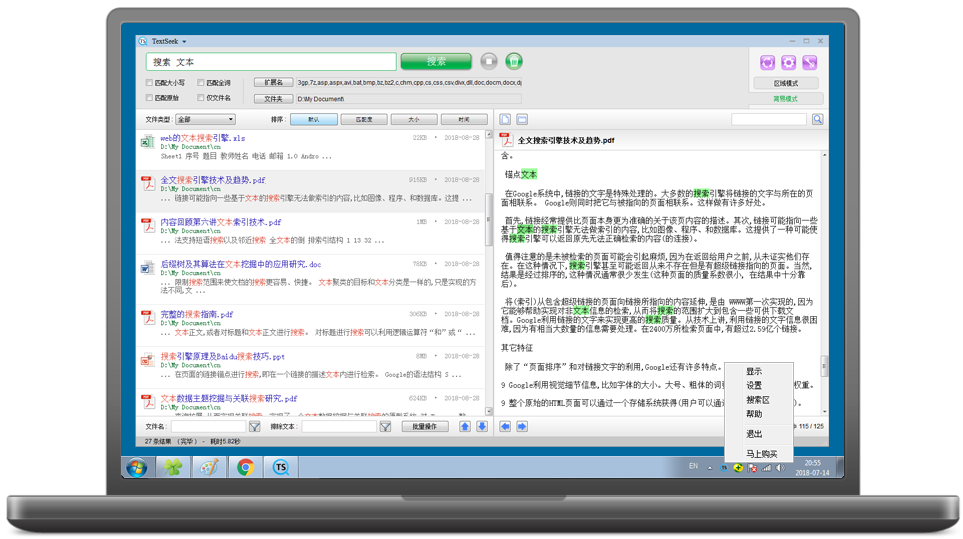The image size is (963, 539).
Task: Open the 文件类型 dropdown set to 全部
Action: point(205,119)
